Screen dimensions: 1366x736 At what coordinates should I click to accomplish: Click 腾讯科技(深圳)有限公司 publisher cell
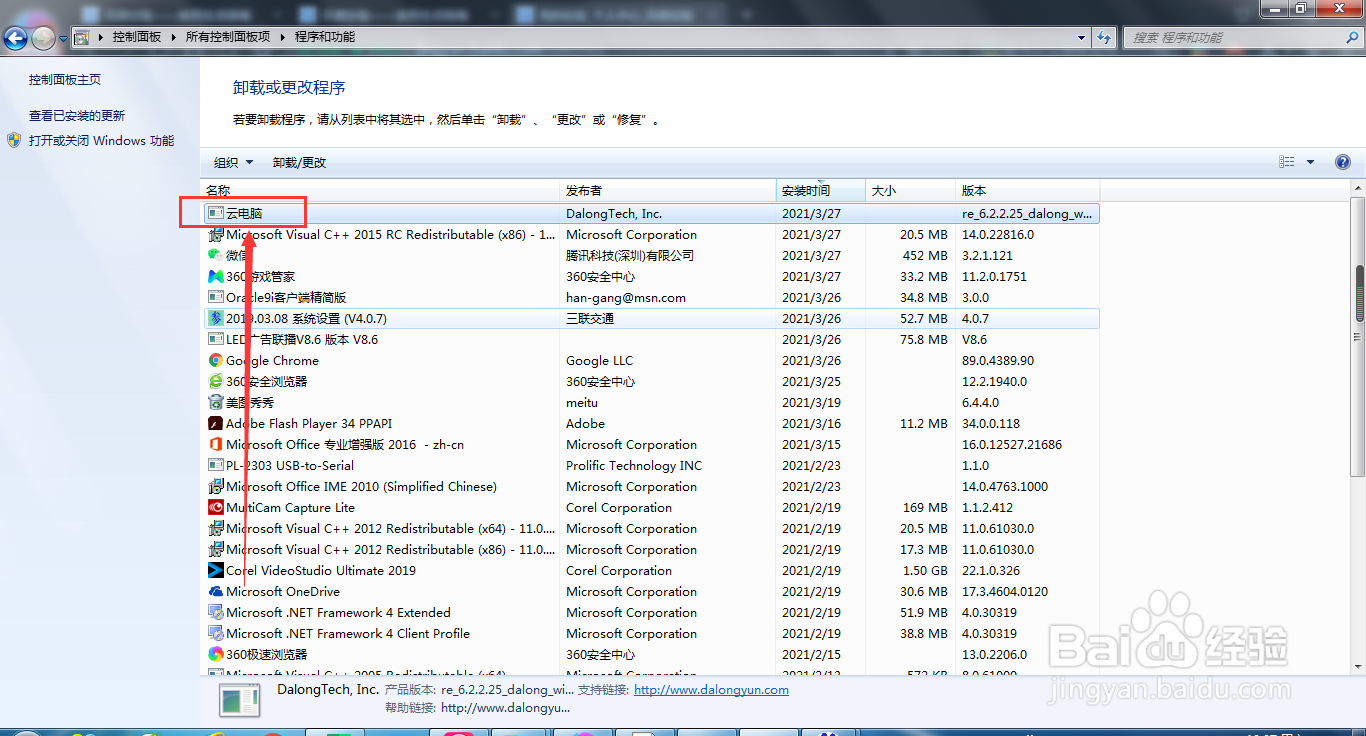(x=630, y=256)
